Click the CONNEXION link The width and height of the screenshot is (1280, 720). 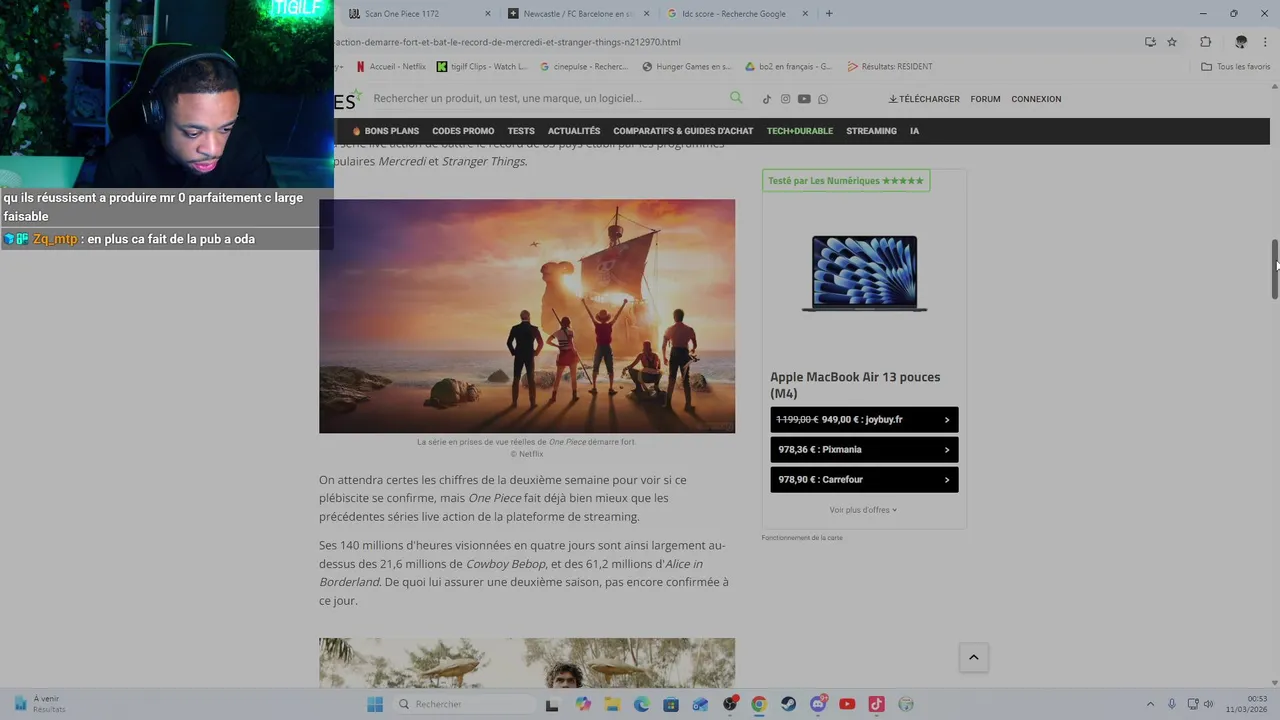point(1036,99)
